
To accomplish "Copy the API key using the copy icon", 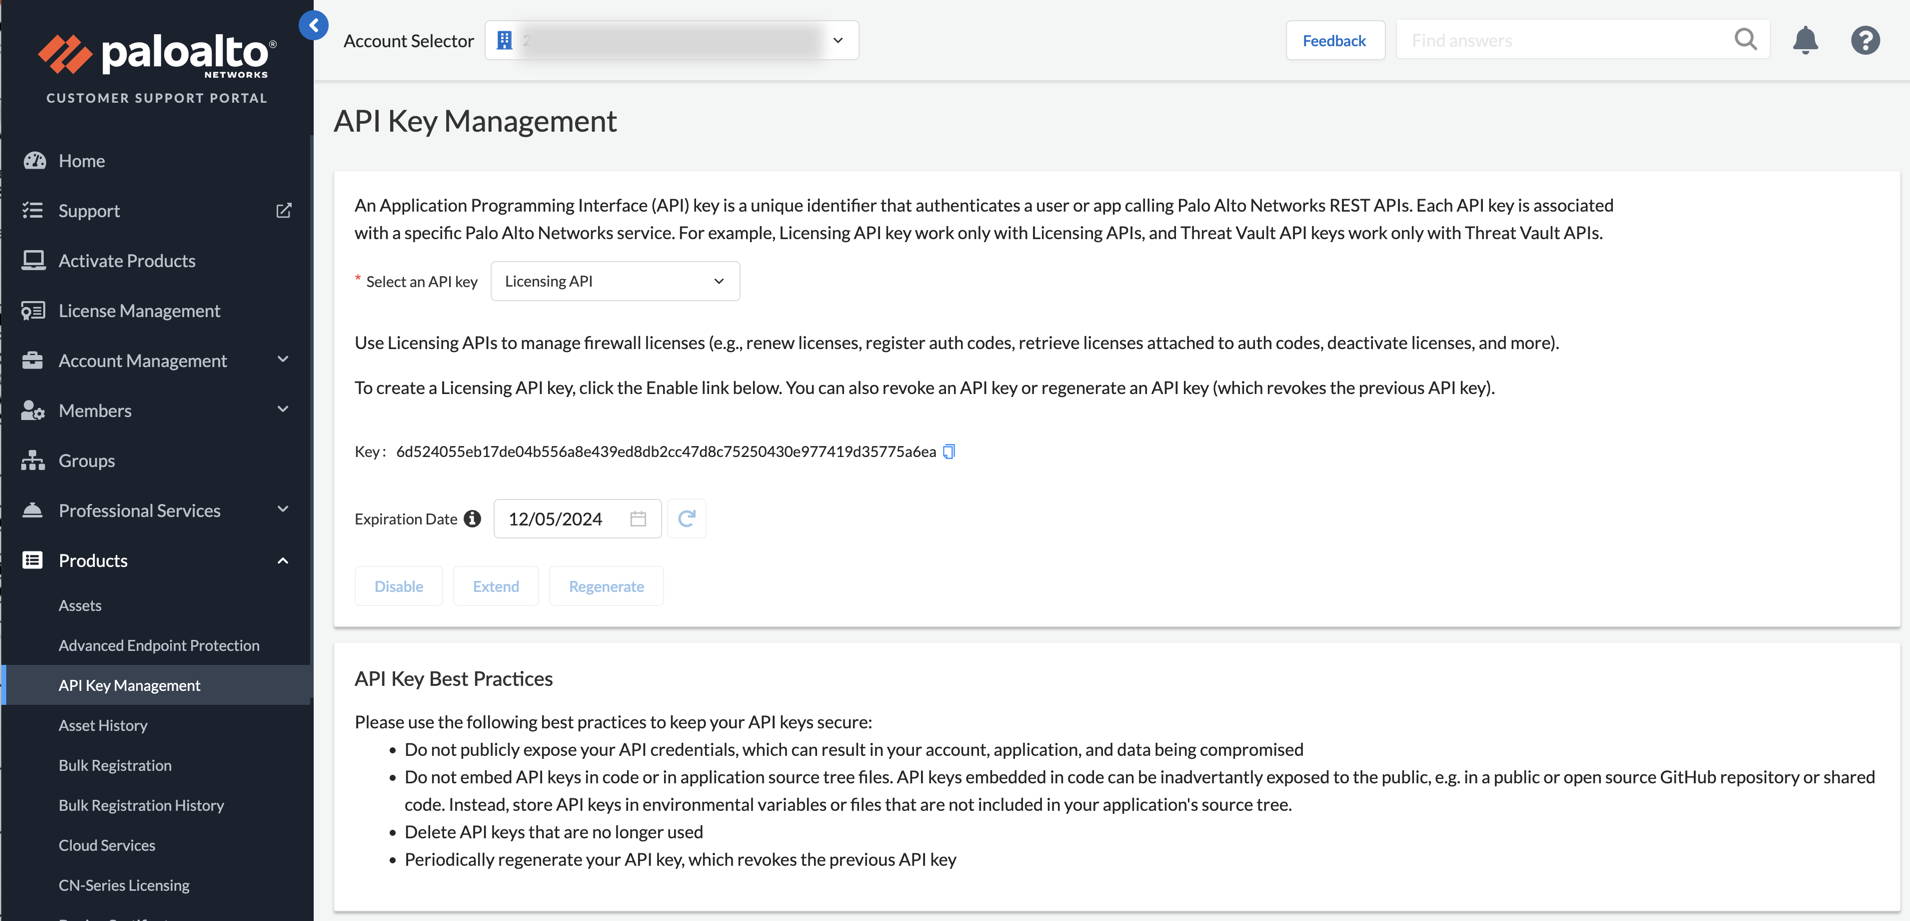I will pyautogui.click(x=949, y=452).
